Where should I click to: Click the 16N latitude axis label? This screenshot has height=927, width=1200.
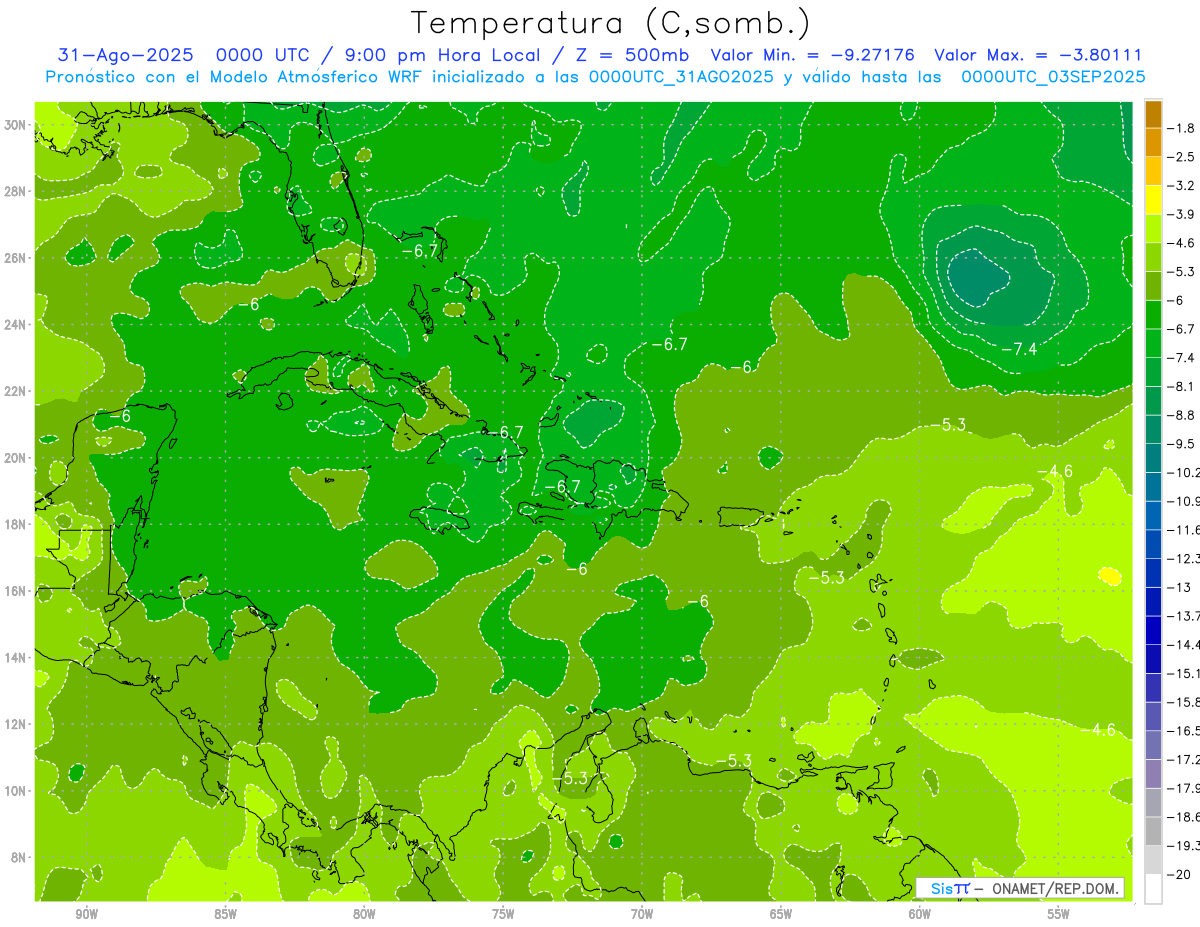point(16,591)
